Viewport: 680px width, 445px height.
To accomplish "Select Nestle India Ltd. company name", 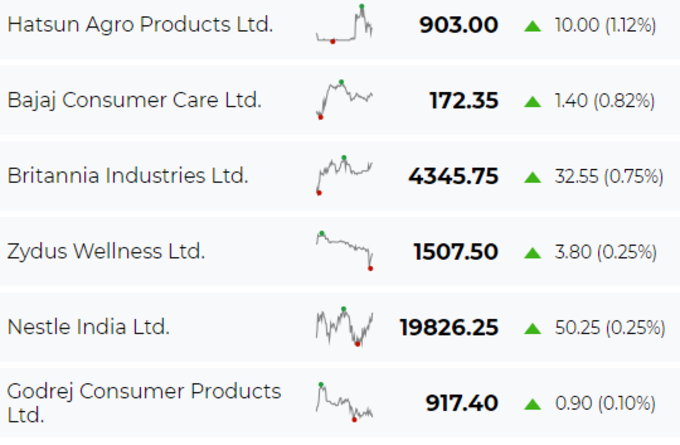I will [88, 327].
